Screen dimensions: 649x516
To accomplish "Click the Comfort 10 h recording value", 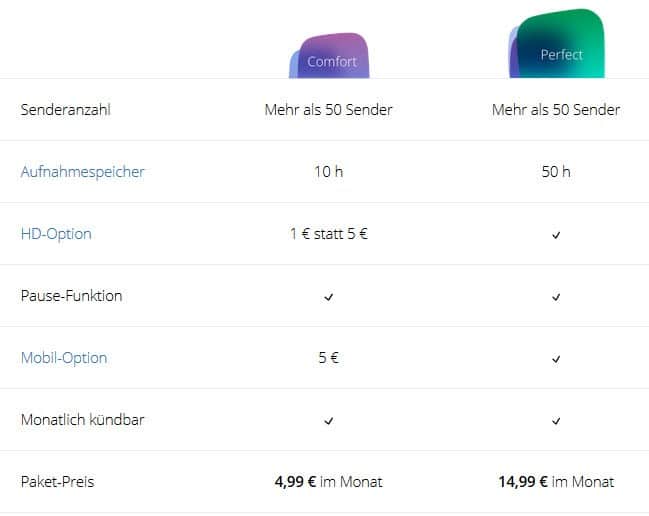I will point(329,171).
